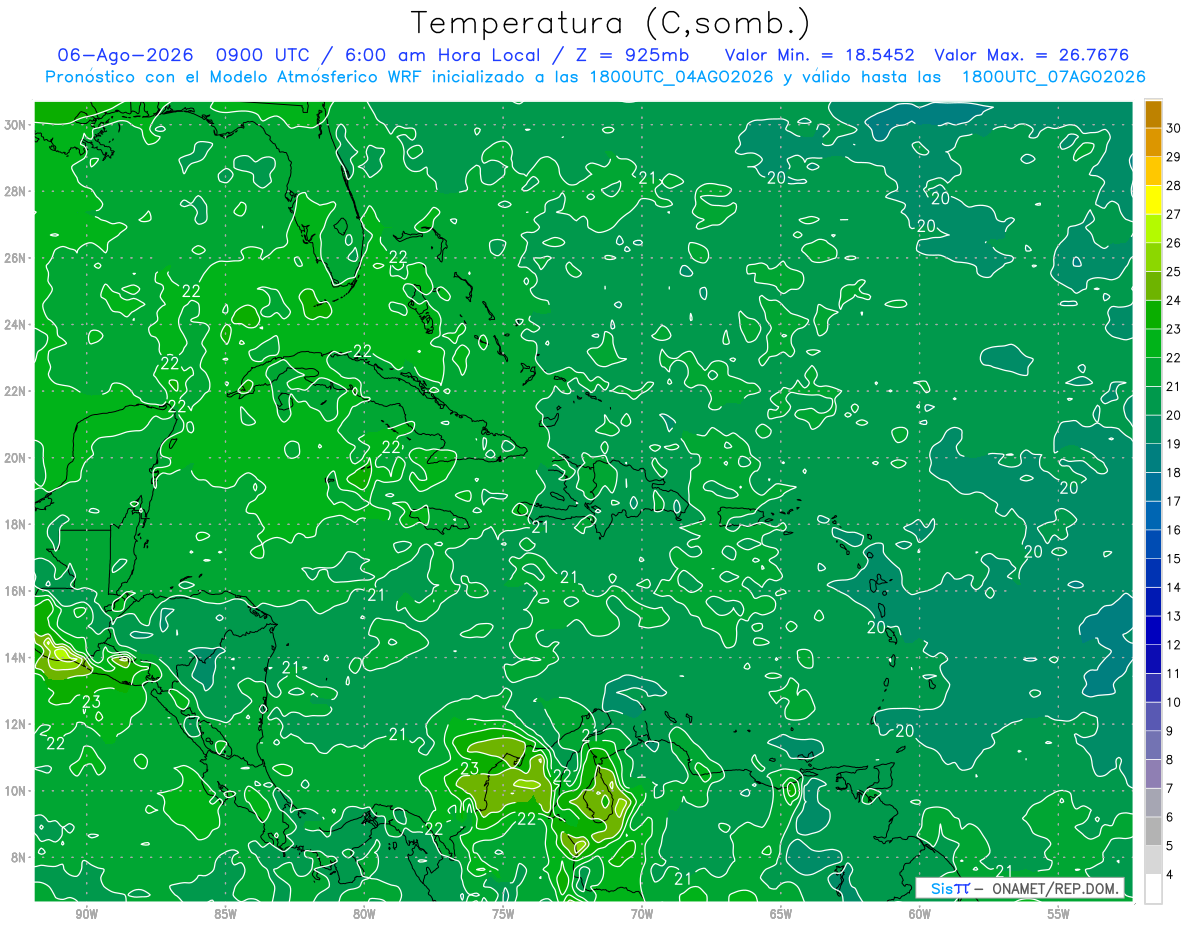
Task: Click the "Sispi – ONAMET/REP.DOM." credit box
Action: pos(1020,888)
